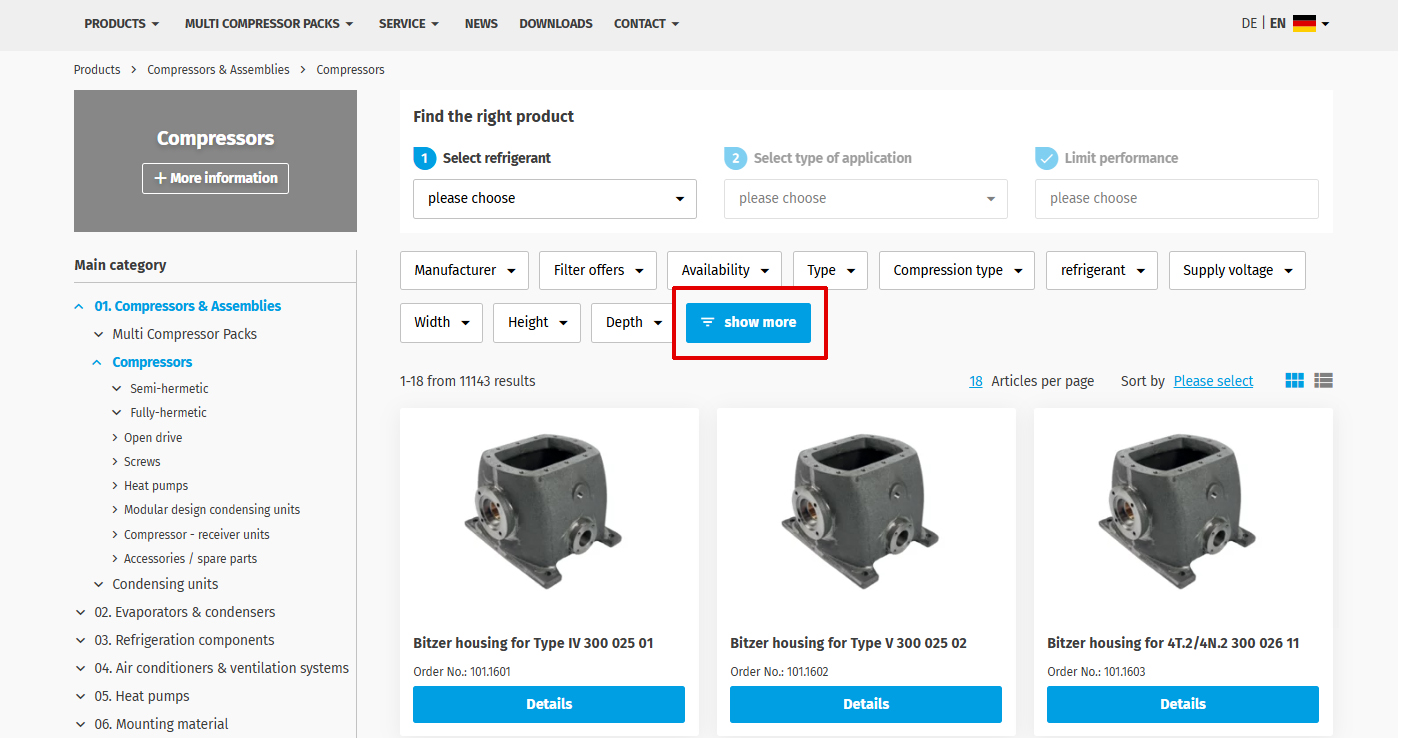The width and height of the screenshot is (1412, 738).
Task: Click the filter icon on show more
Action: point(708,322)
